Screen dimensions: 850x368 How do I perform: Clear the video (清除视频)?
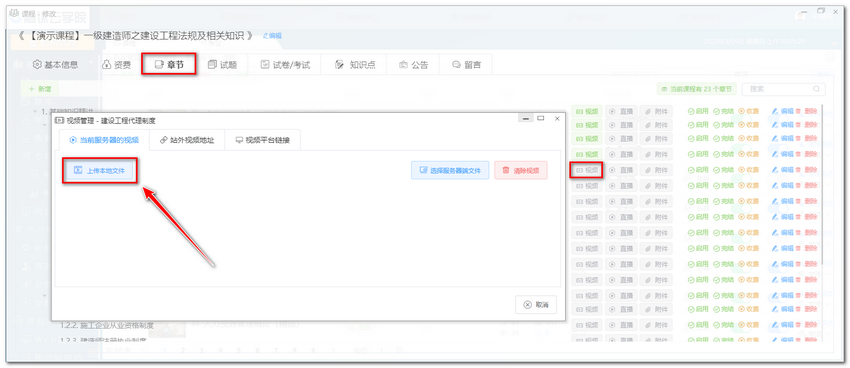point(521,170)
